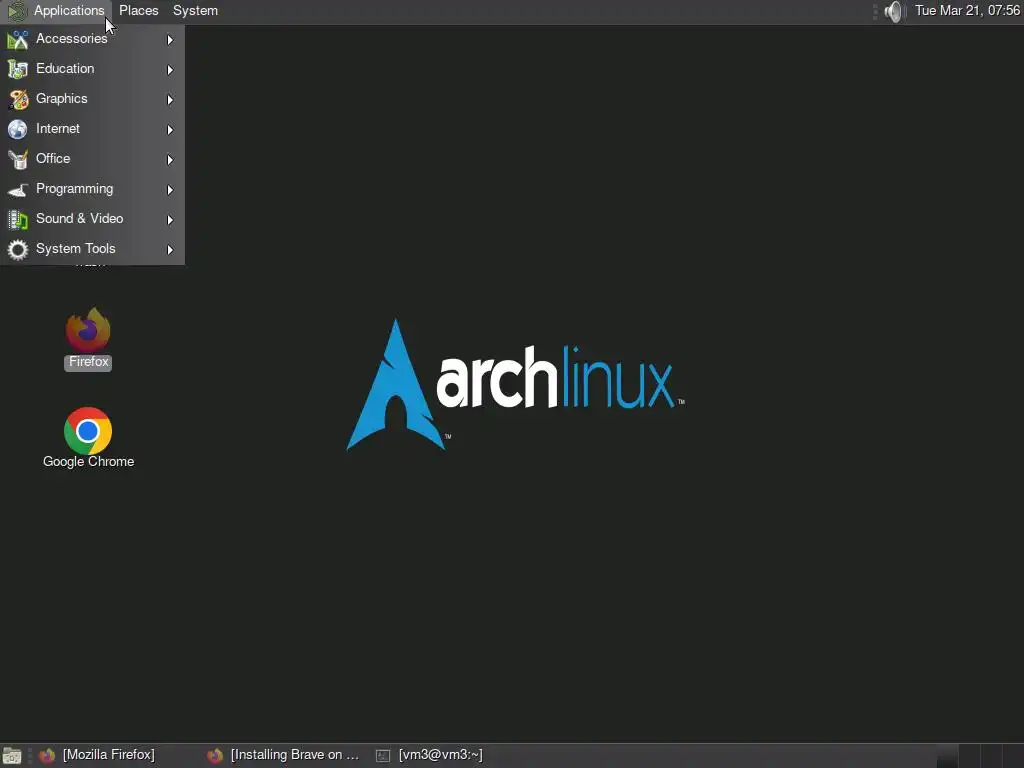This screenshot has width=1024, height=768.
Task: Click the Education category icon
Action: click(x=18, y=69)
